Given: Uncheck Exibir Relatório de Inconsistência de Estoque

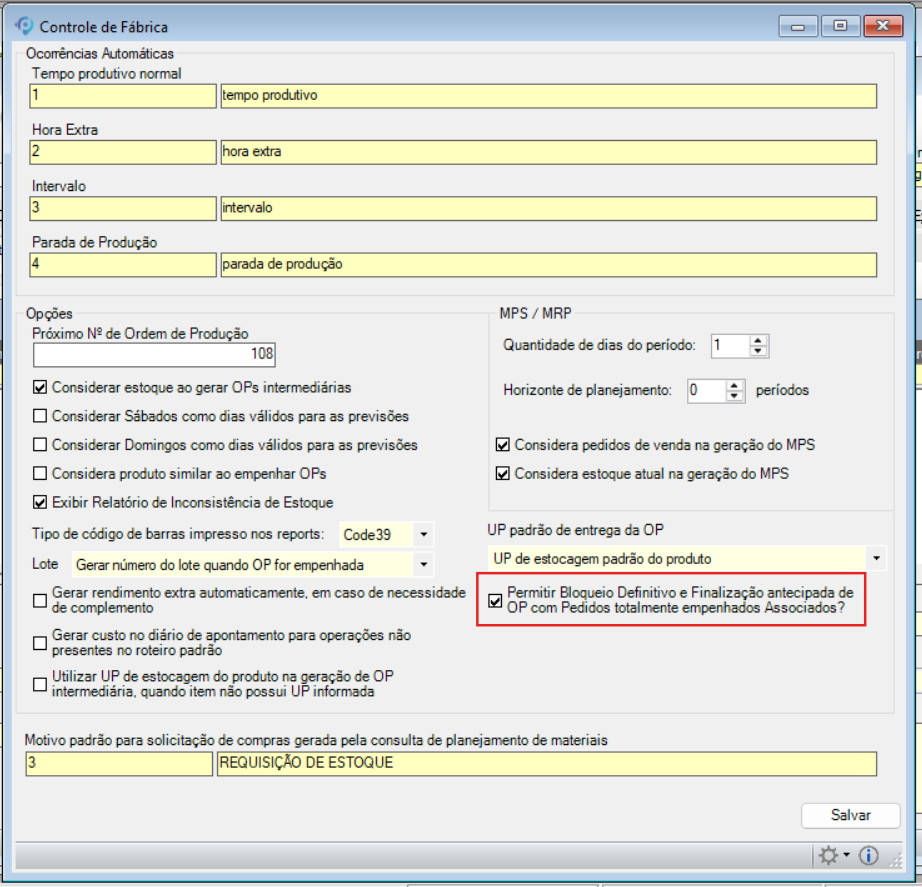Looking at the screenshot, I should point(40,502).
